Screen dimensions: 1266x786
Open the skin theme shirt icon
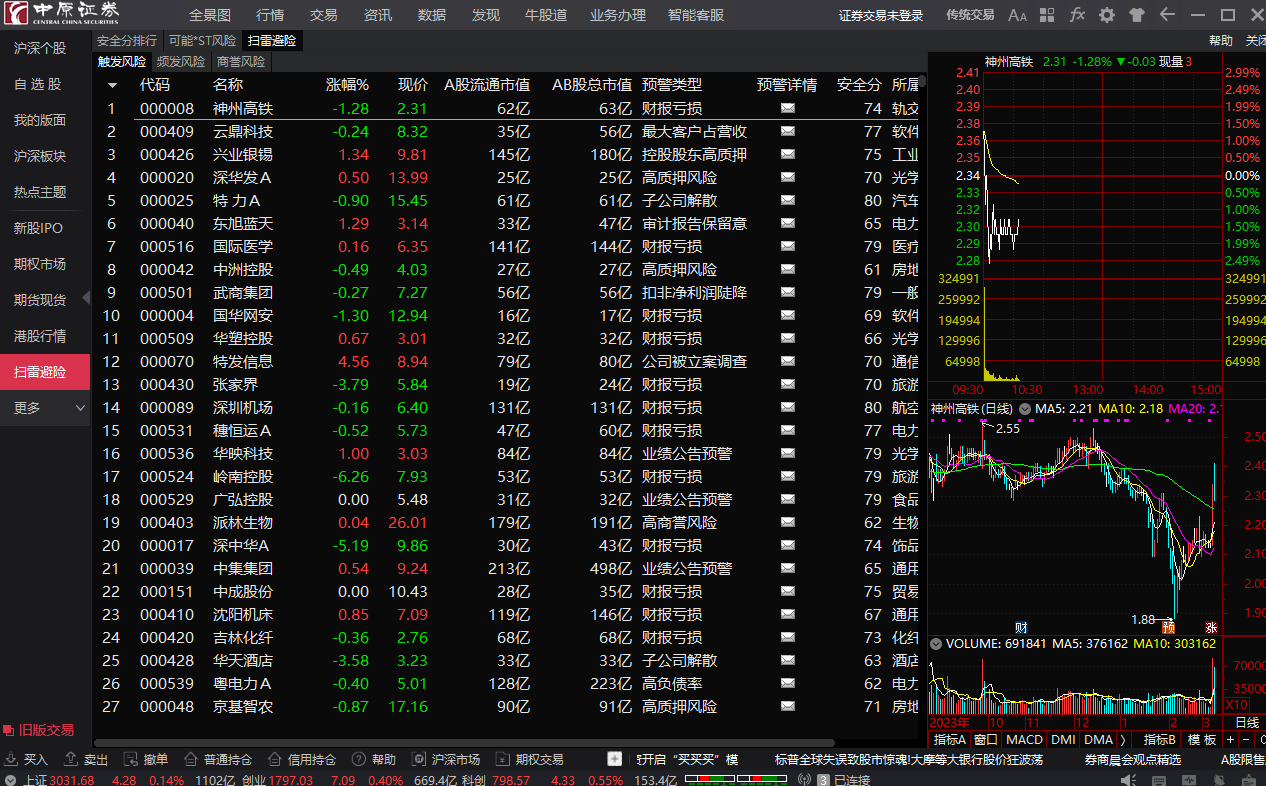(1137, 15)
